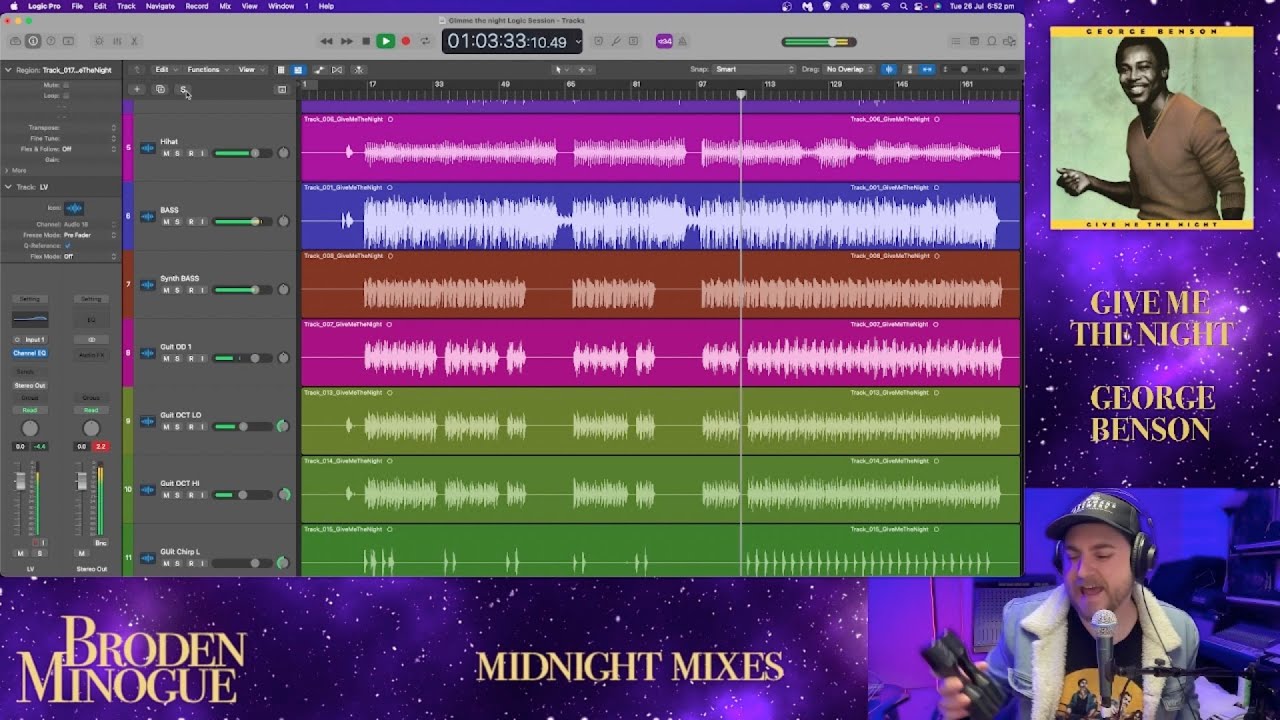Click the Stereo Out output button

(x=30, y=385)
